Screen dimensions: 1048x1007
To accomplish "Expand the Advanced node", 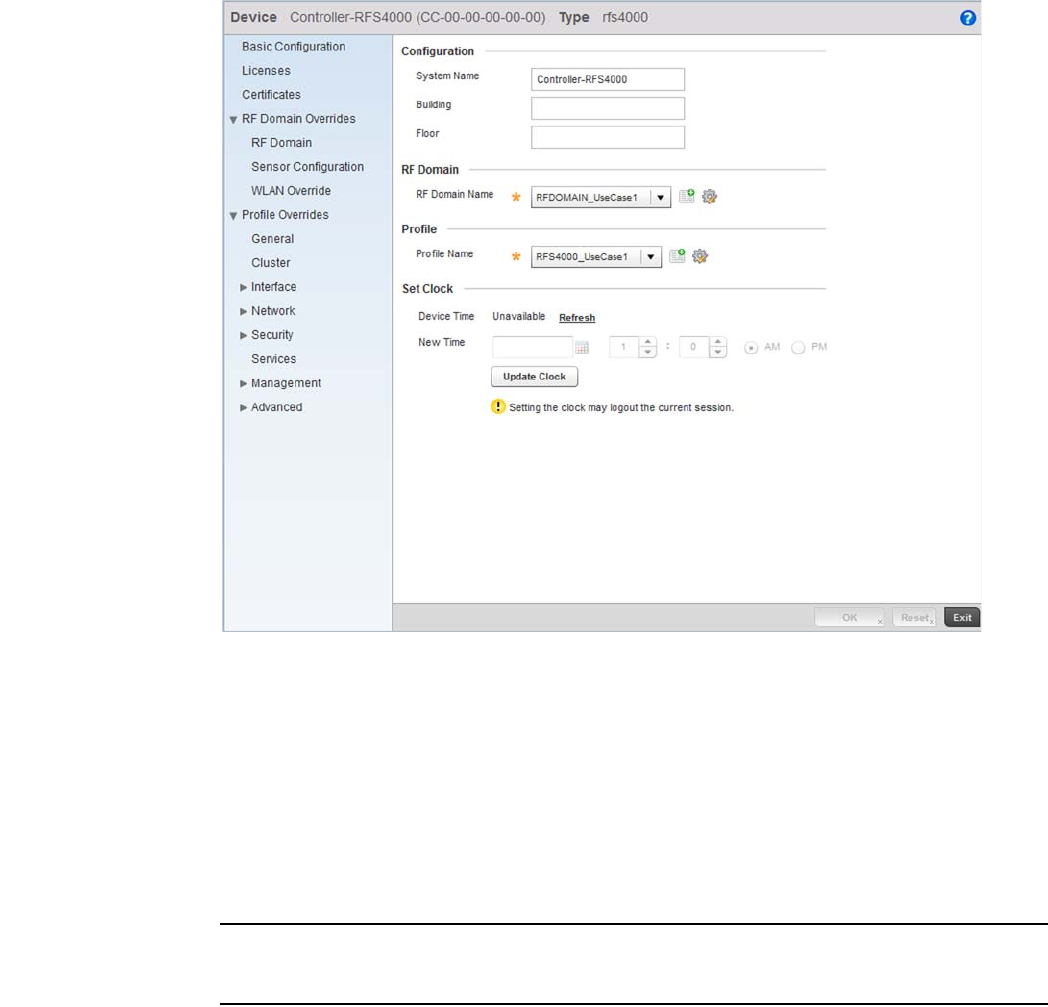I will point(243,408).
